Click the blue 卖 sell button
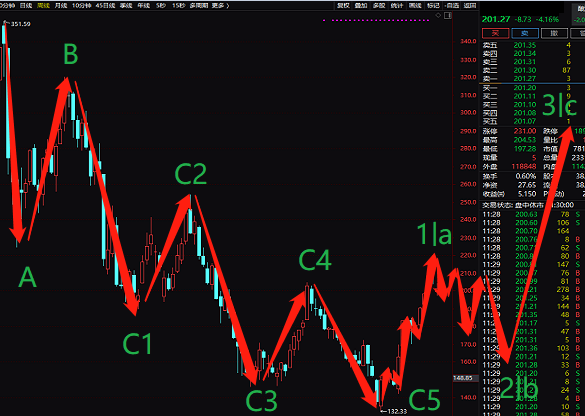This screenshot has width=585, height=416. click(x=525, y=33)
